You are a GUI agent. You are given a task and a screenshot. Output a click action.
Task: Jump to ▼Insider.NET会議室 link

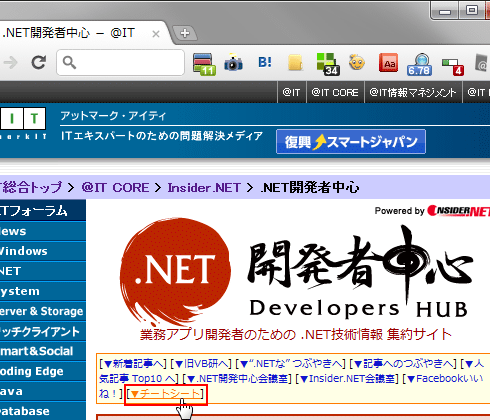pyautogui.click(x=347, y=379)
